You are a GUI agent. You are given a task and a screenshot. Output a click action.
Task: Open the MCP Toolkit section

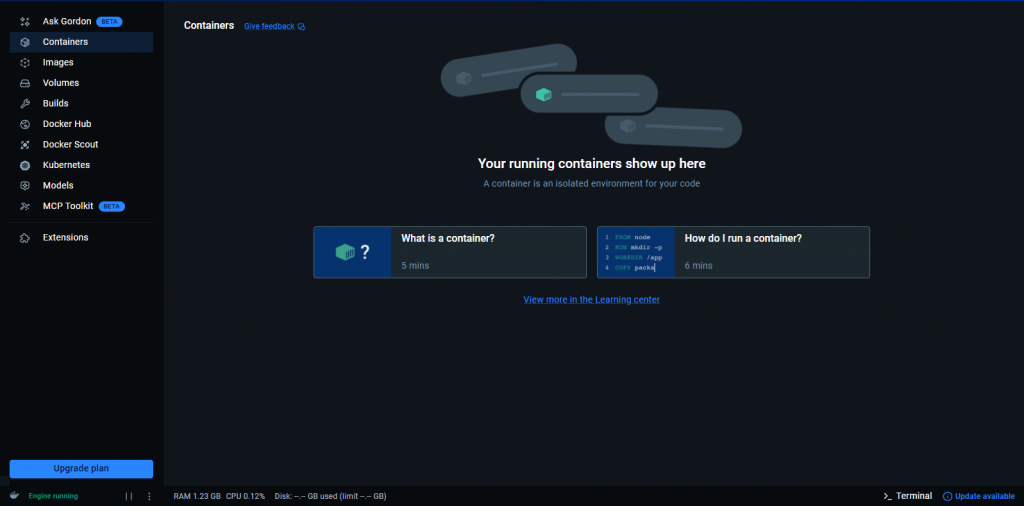click(x=81, y=206)
